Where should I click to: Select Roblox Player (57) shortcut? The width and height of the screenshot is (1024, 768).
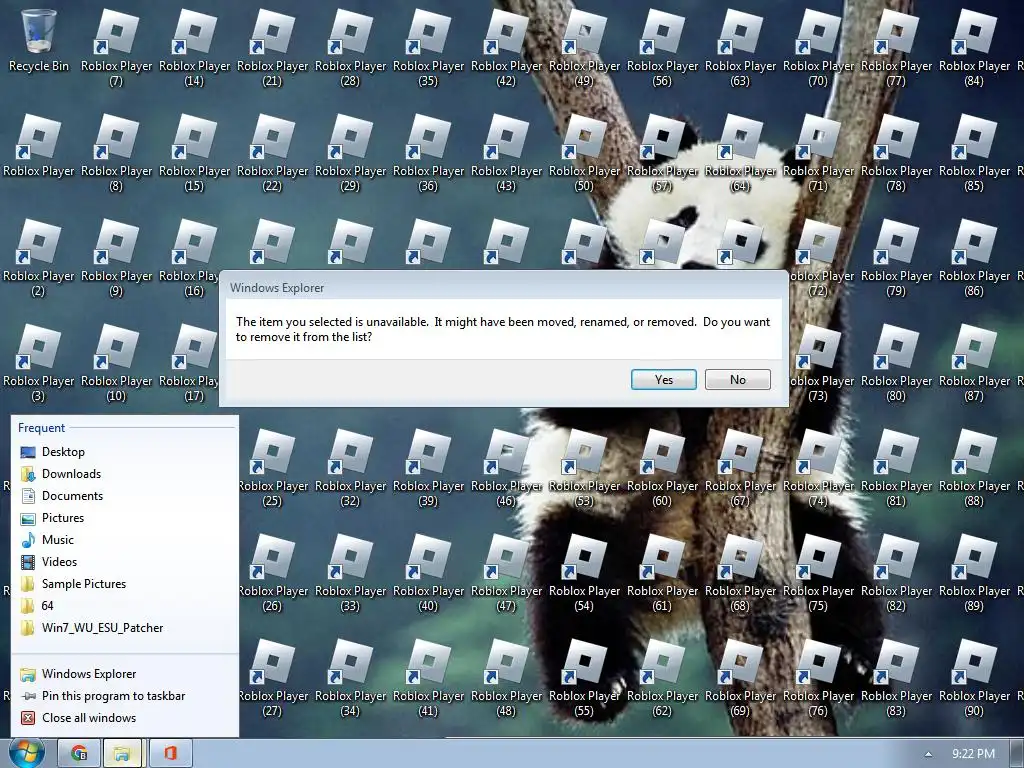click(662, 152)
